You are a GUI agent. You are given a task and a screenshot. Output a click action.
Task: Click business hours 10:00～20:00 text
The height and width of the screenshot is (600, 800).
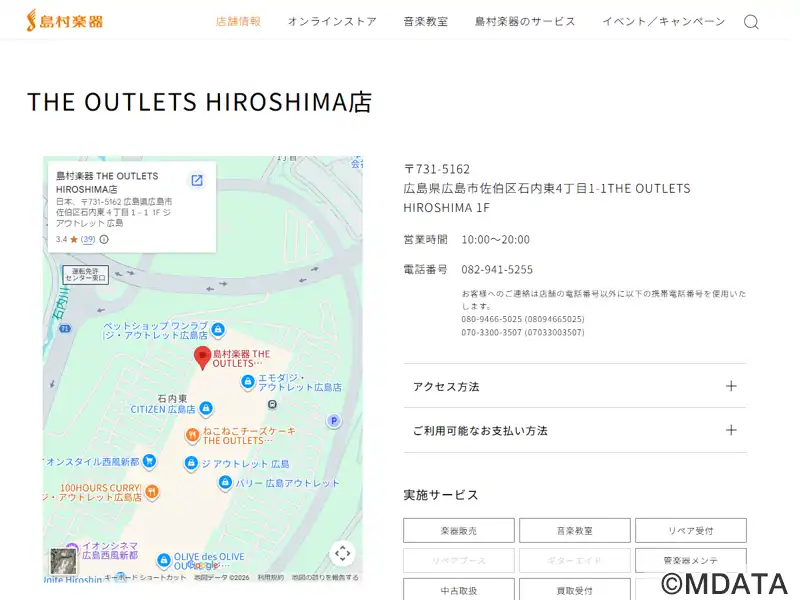click(x=495, y=239)
